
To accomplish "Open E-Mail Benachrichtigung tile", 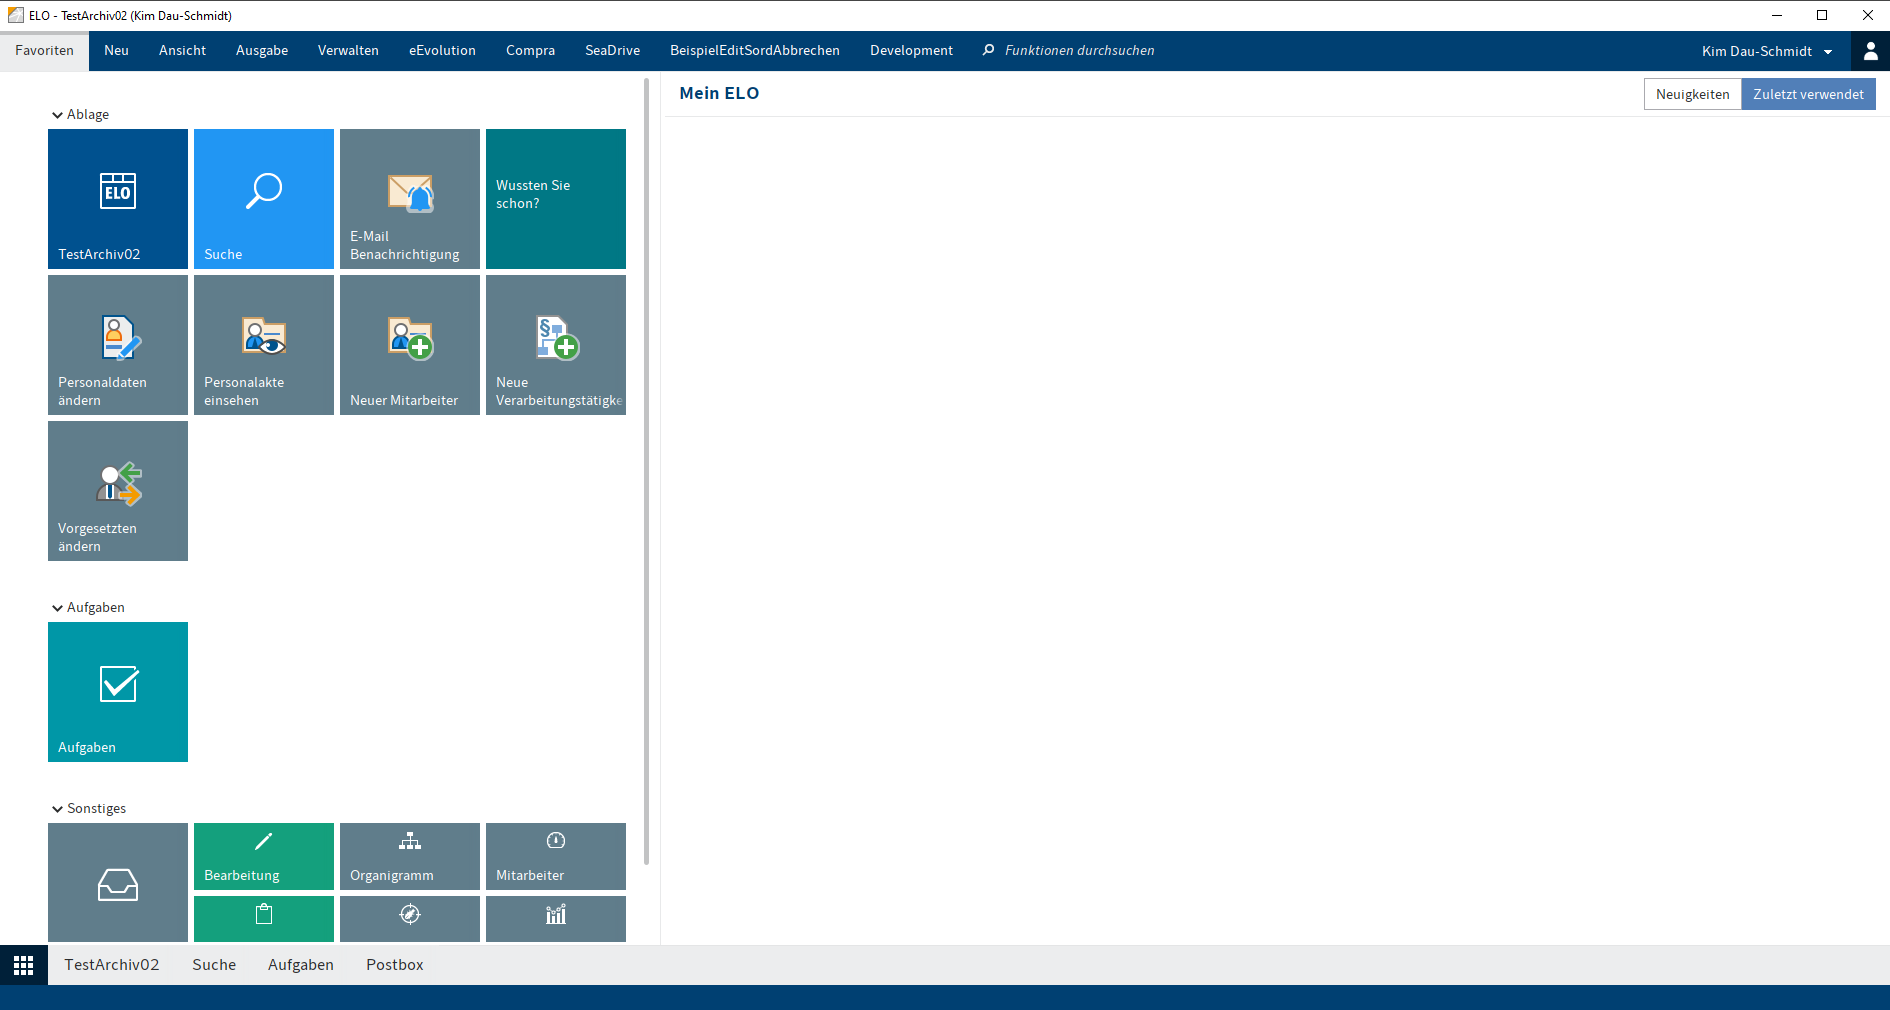I will (410, 199).
